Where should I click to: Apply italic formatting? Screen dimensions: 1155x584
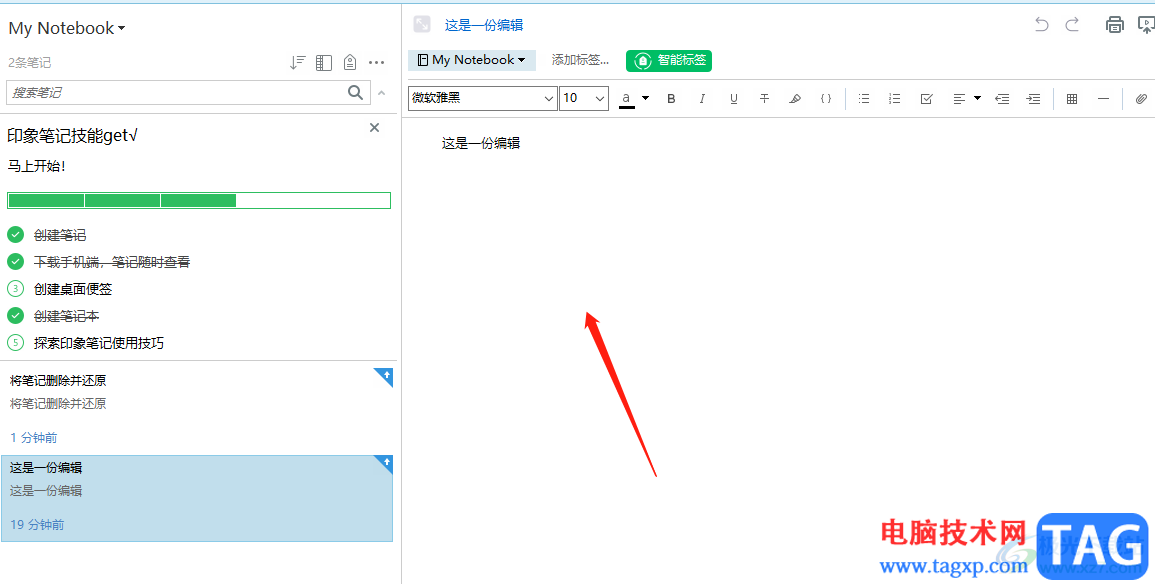click(702, 99)
